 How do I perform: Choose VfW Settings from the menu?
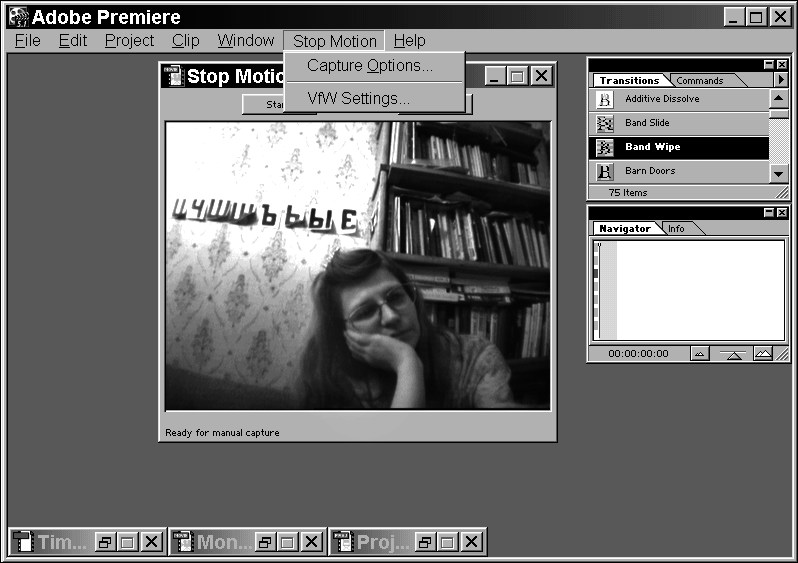pos(375,98)
